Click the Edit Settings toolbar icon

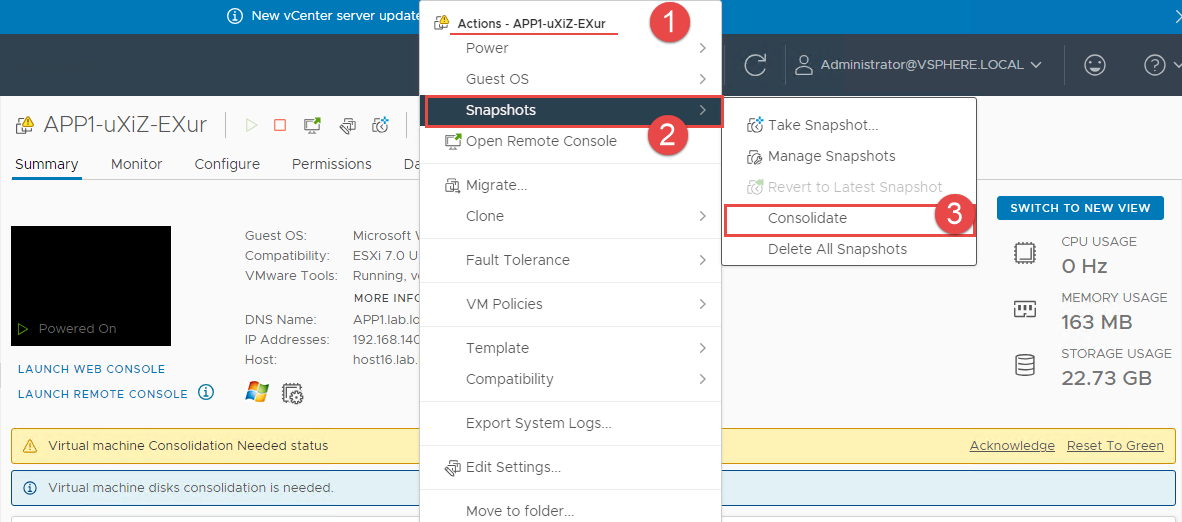[347, 125]
